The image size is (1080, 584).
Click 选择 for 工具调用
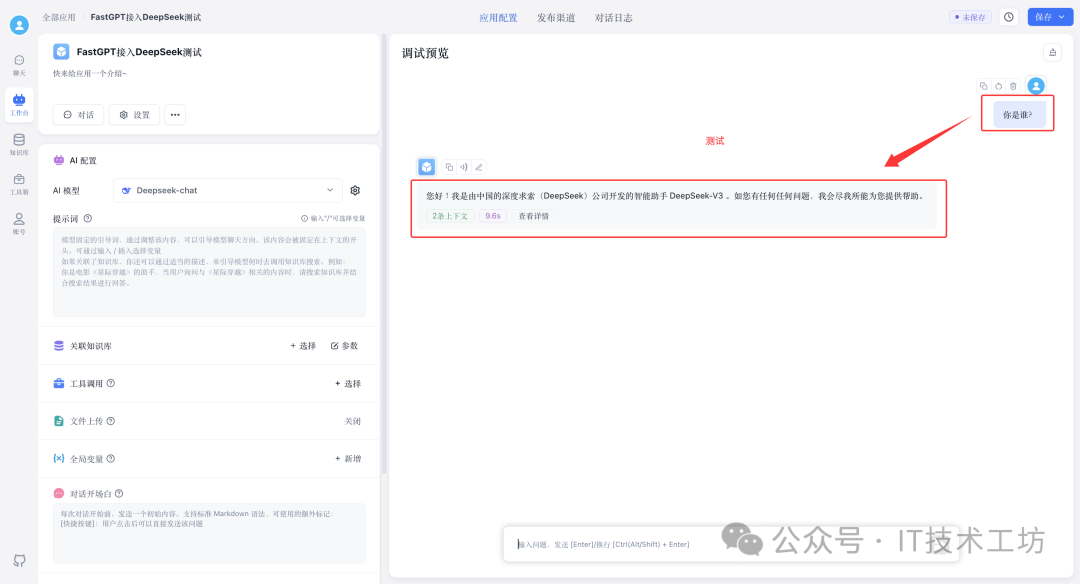[x=348, y=384]
